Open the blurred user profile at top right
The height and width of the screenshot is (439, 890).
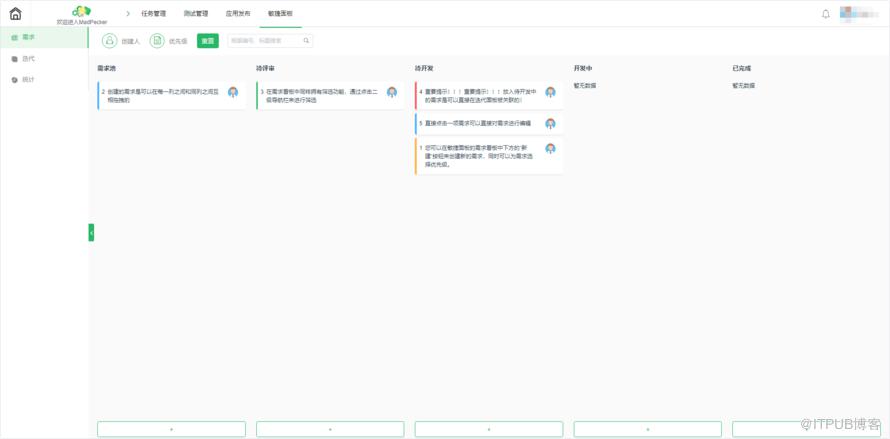(x=861, y=14)
